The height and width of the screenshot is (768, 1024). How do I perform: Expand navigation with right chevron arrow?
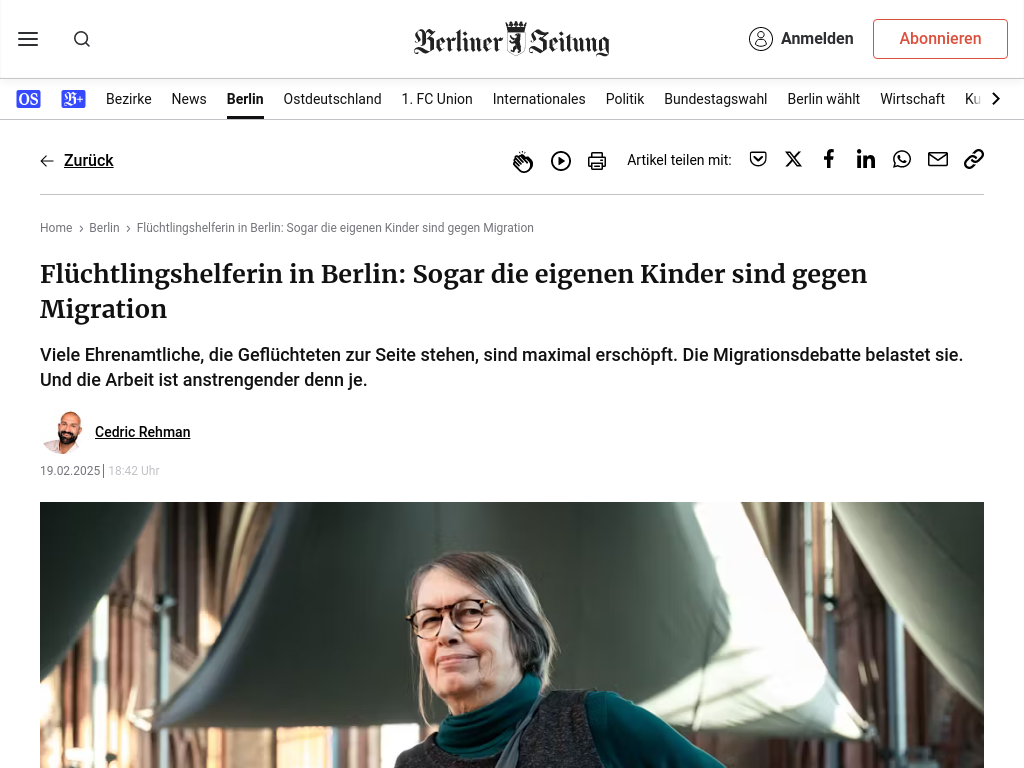point(996,99)
